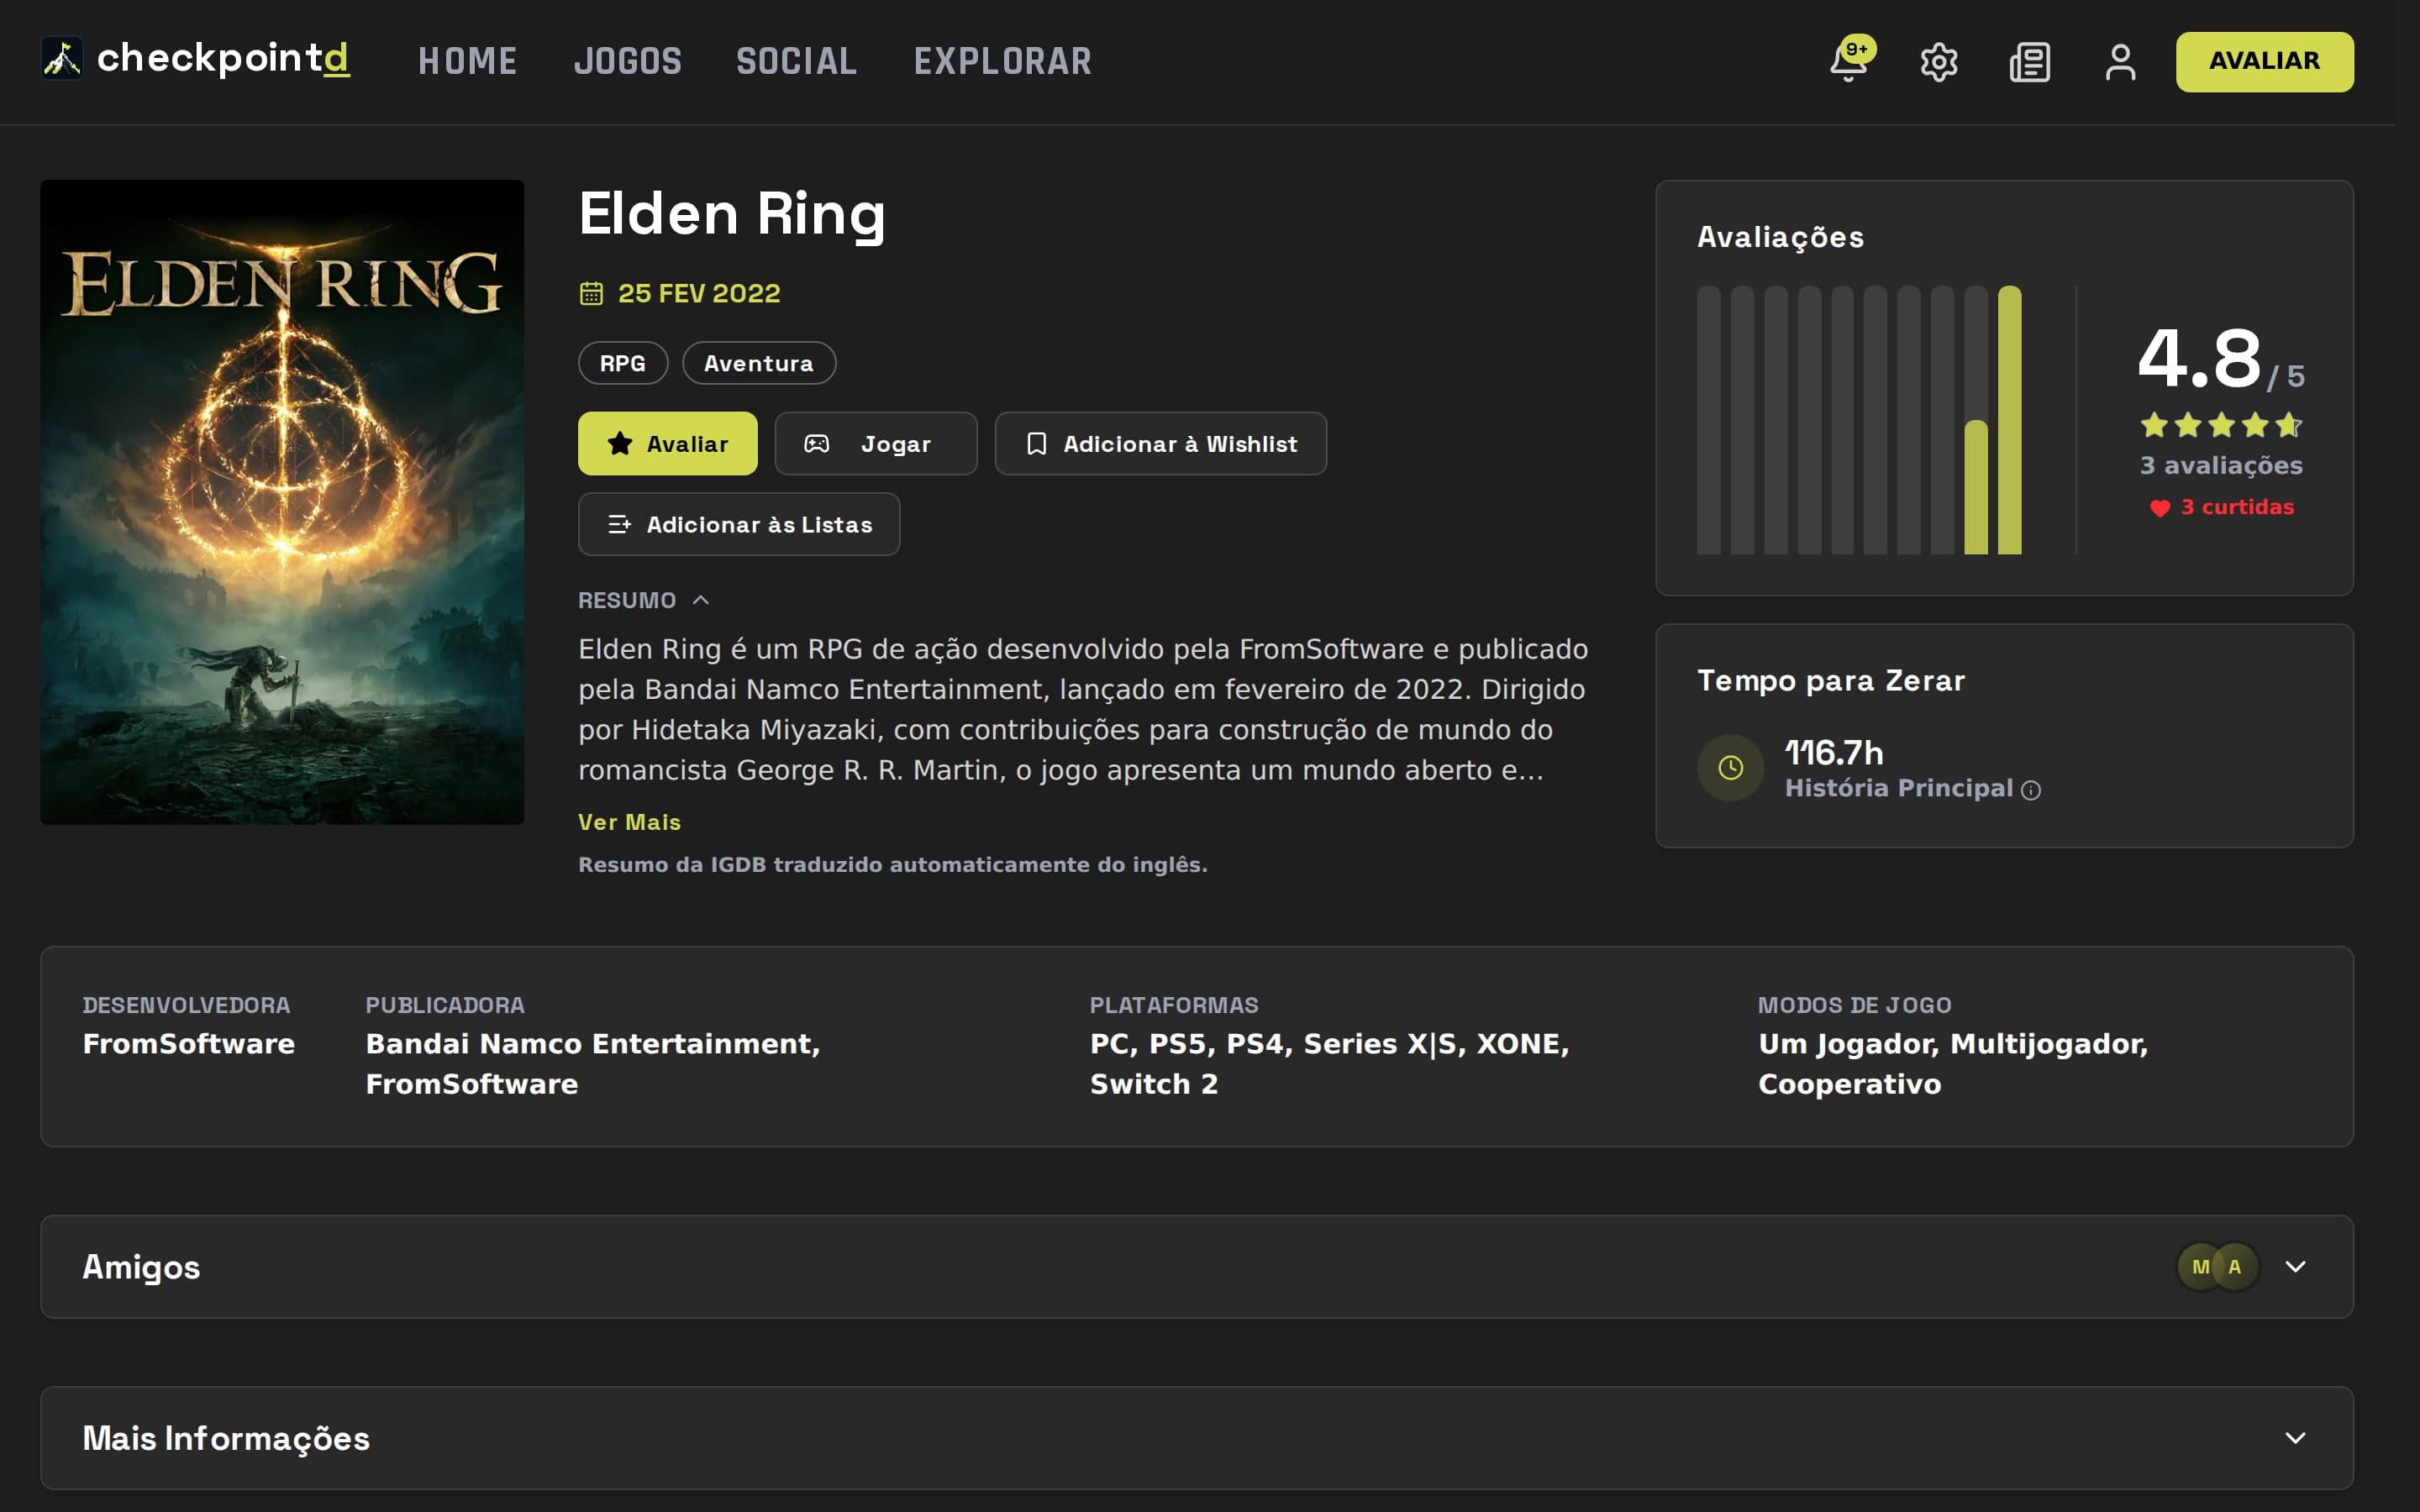Open the SOCIAL menu
The image size is (2420, 1512).
797,62
